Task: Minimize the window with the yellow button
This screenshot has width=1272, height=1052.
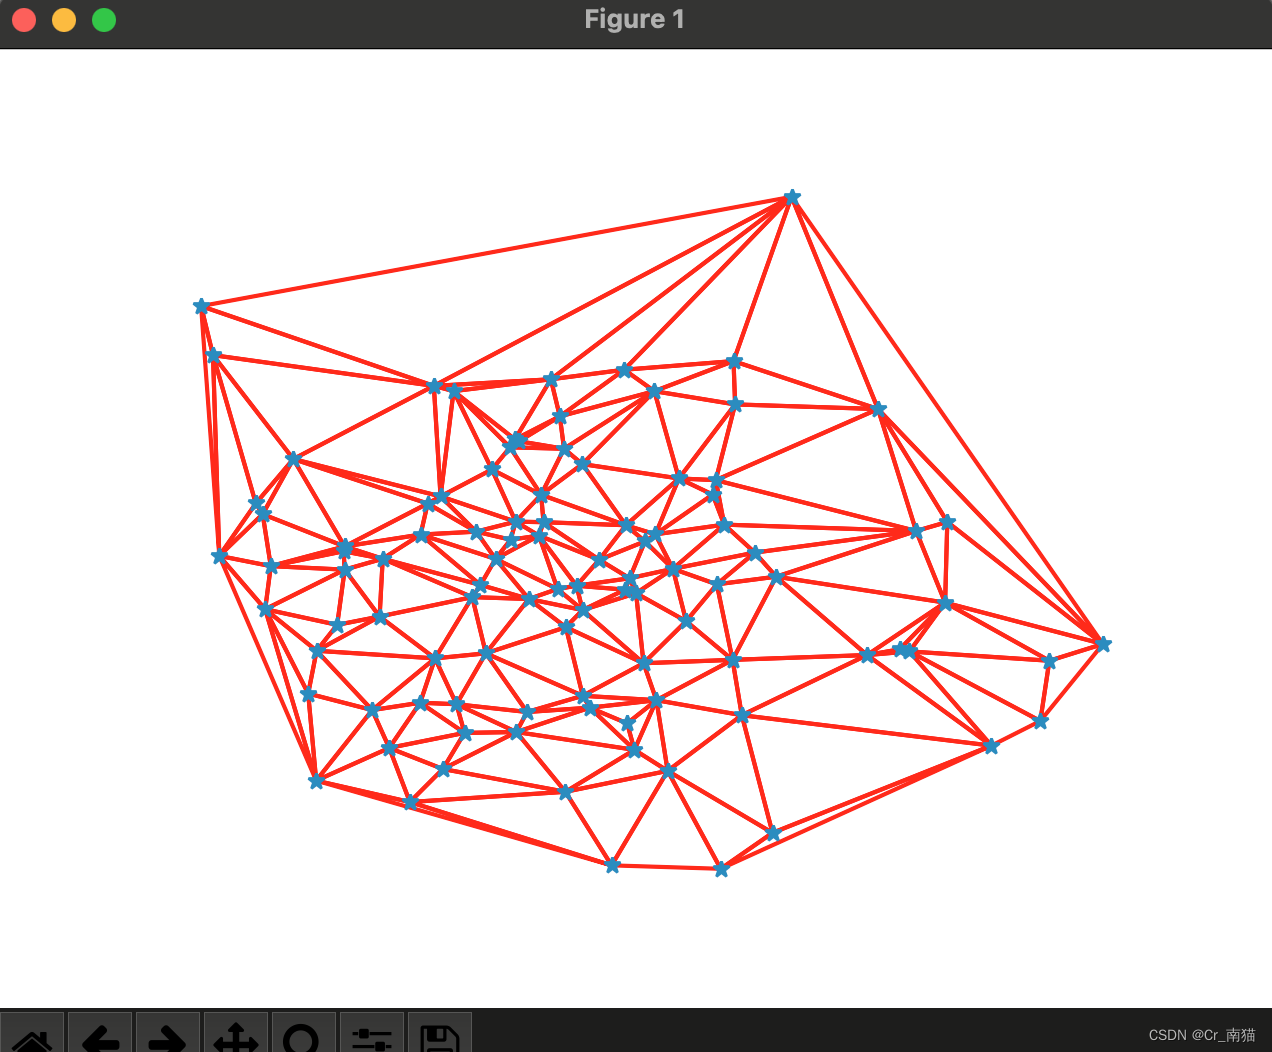Action: (x=64, y=19)
